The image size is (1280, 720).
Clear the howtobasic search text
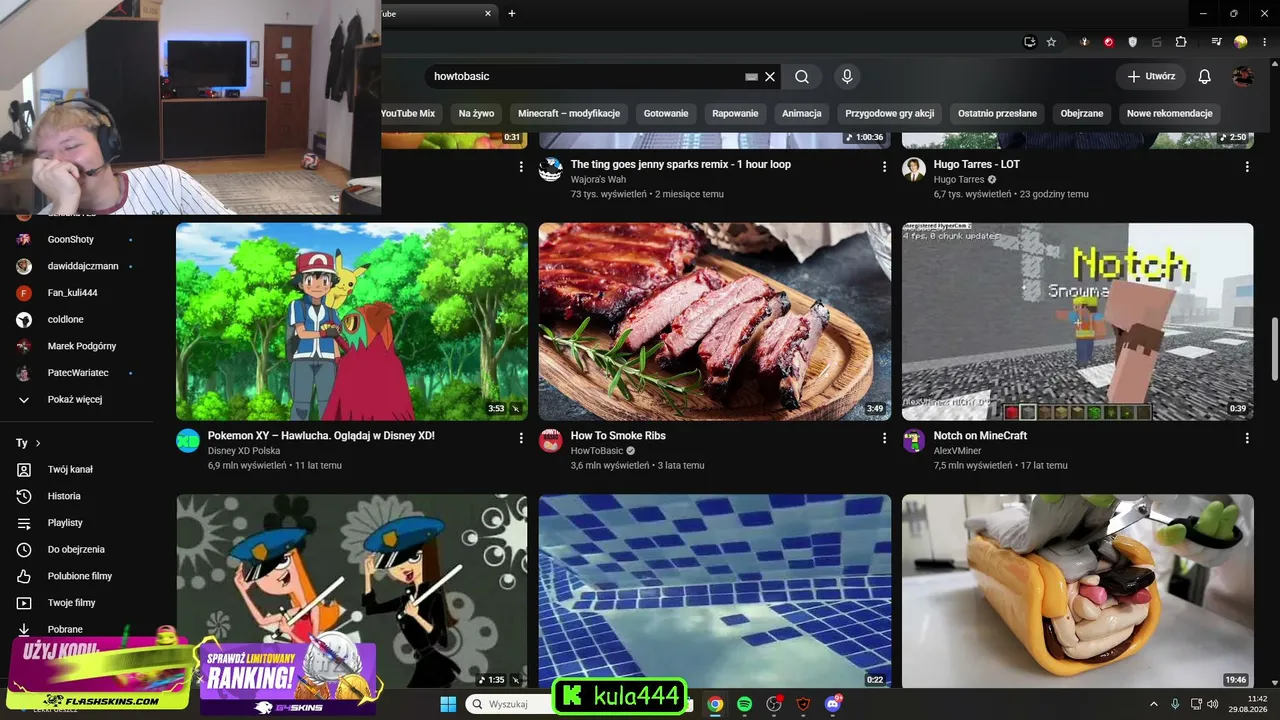[x=770, y=76]
